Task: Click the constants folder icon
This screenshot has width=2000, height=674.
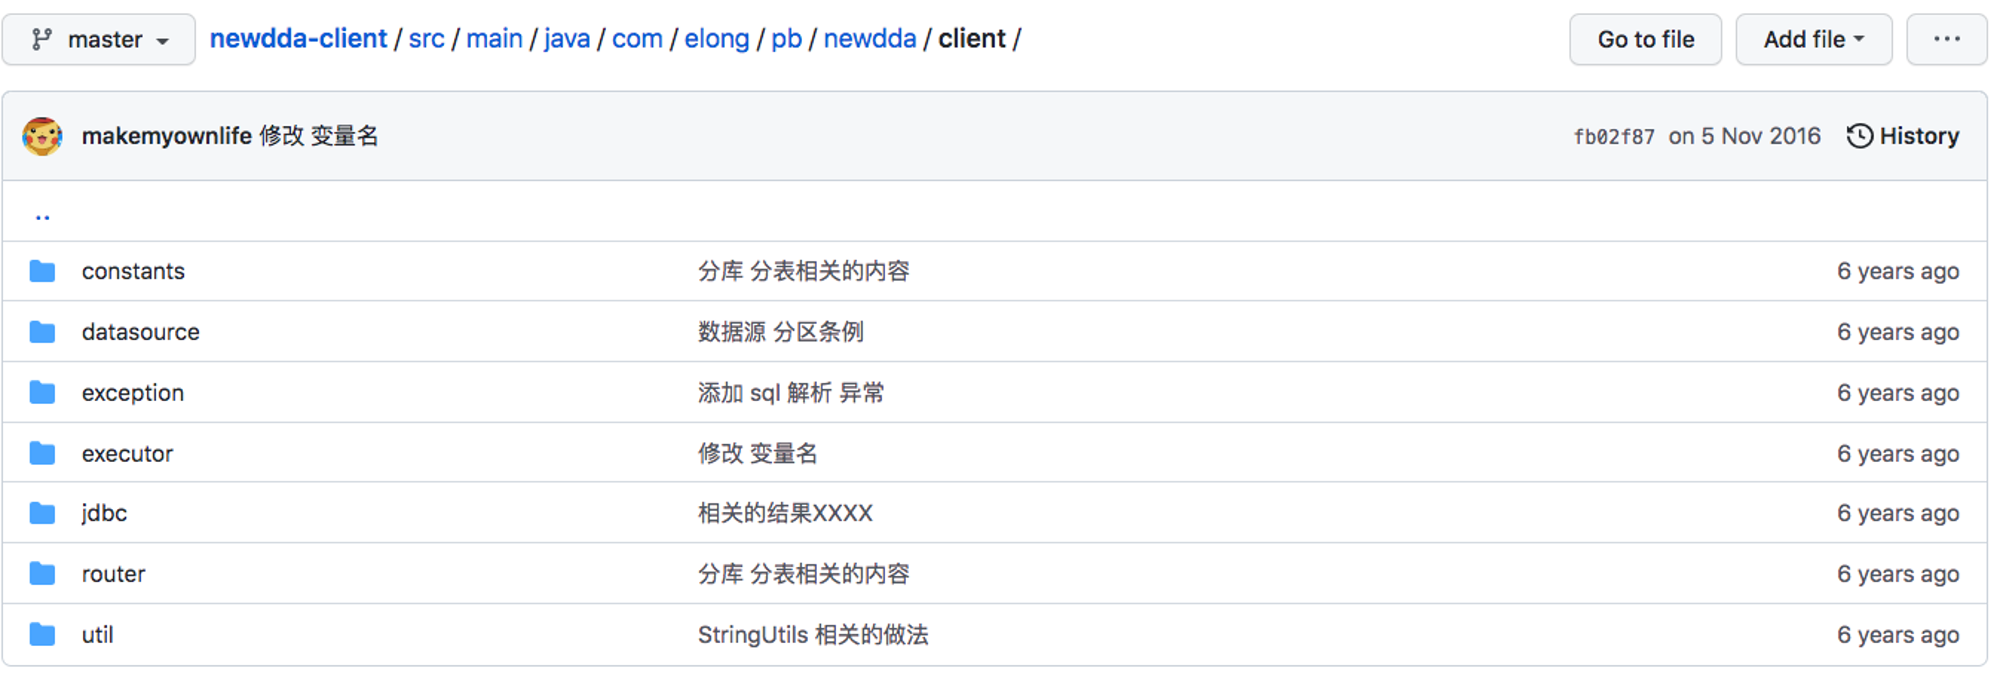Action: click(x=42, y=271)
